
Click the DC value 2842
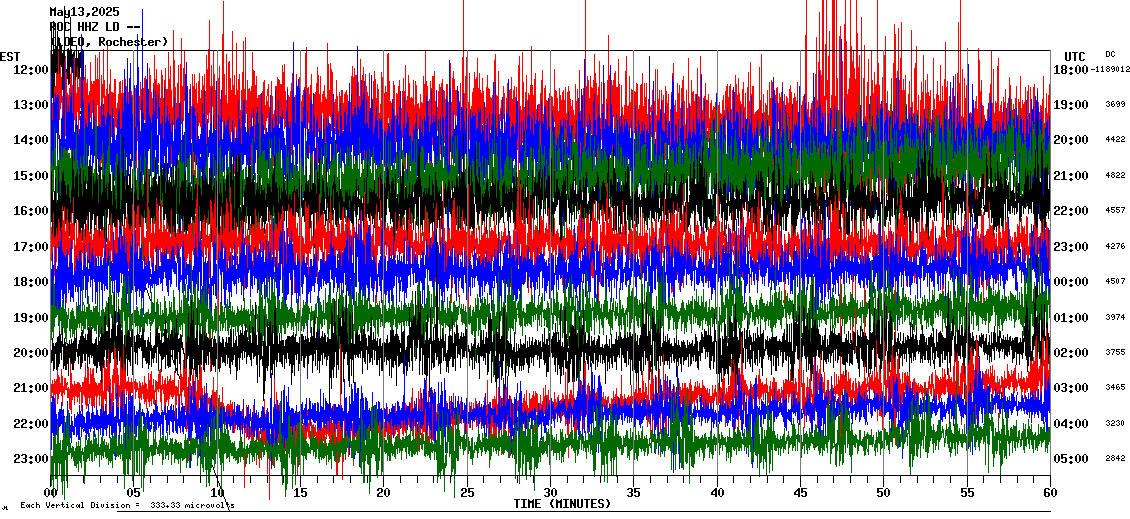(x=1115, y=459)
